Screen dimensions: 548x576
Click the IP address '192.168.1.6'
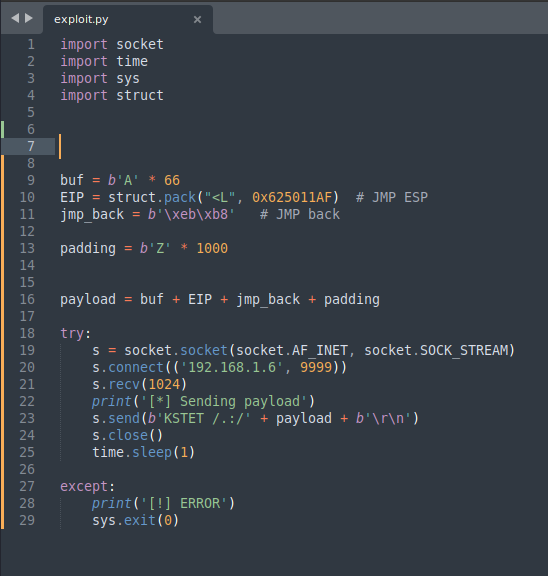(x=232, y=367)
